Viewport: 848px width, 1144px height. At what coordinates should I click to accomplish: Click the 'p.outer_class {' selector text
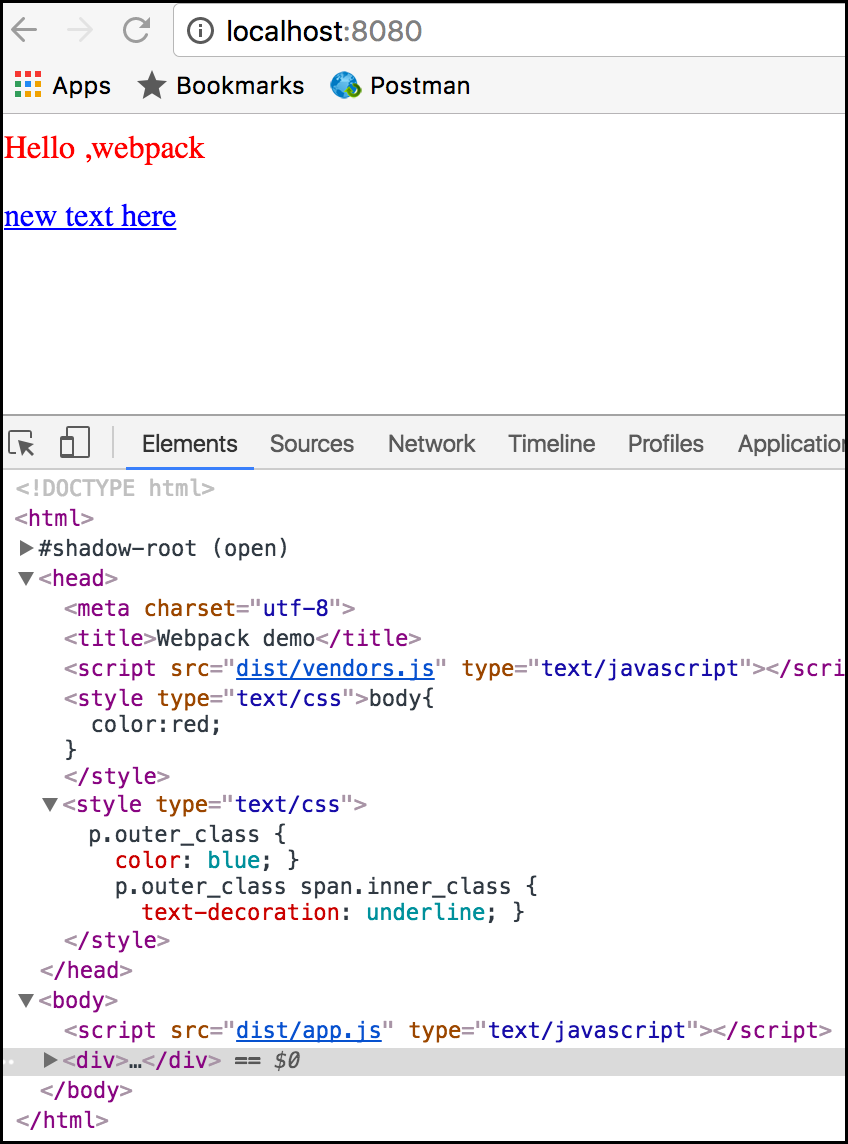pyautogui.click(x=188, y=834)
